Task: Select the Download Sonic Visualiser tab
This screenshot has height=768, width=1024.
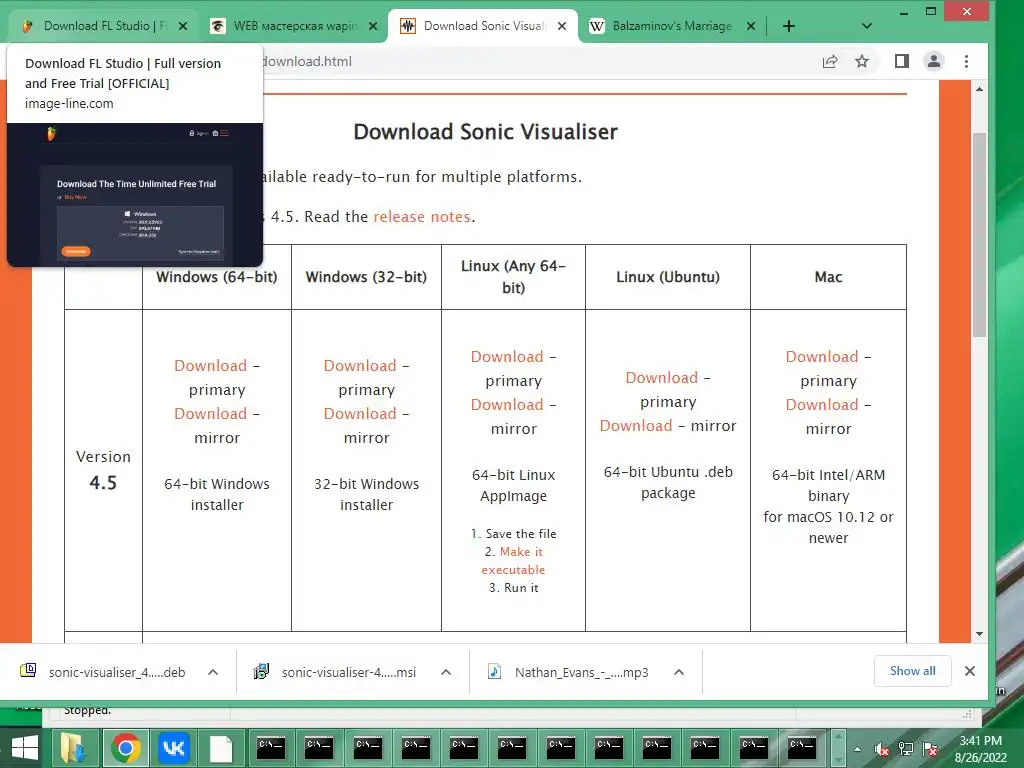Action: point(483,26)
